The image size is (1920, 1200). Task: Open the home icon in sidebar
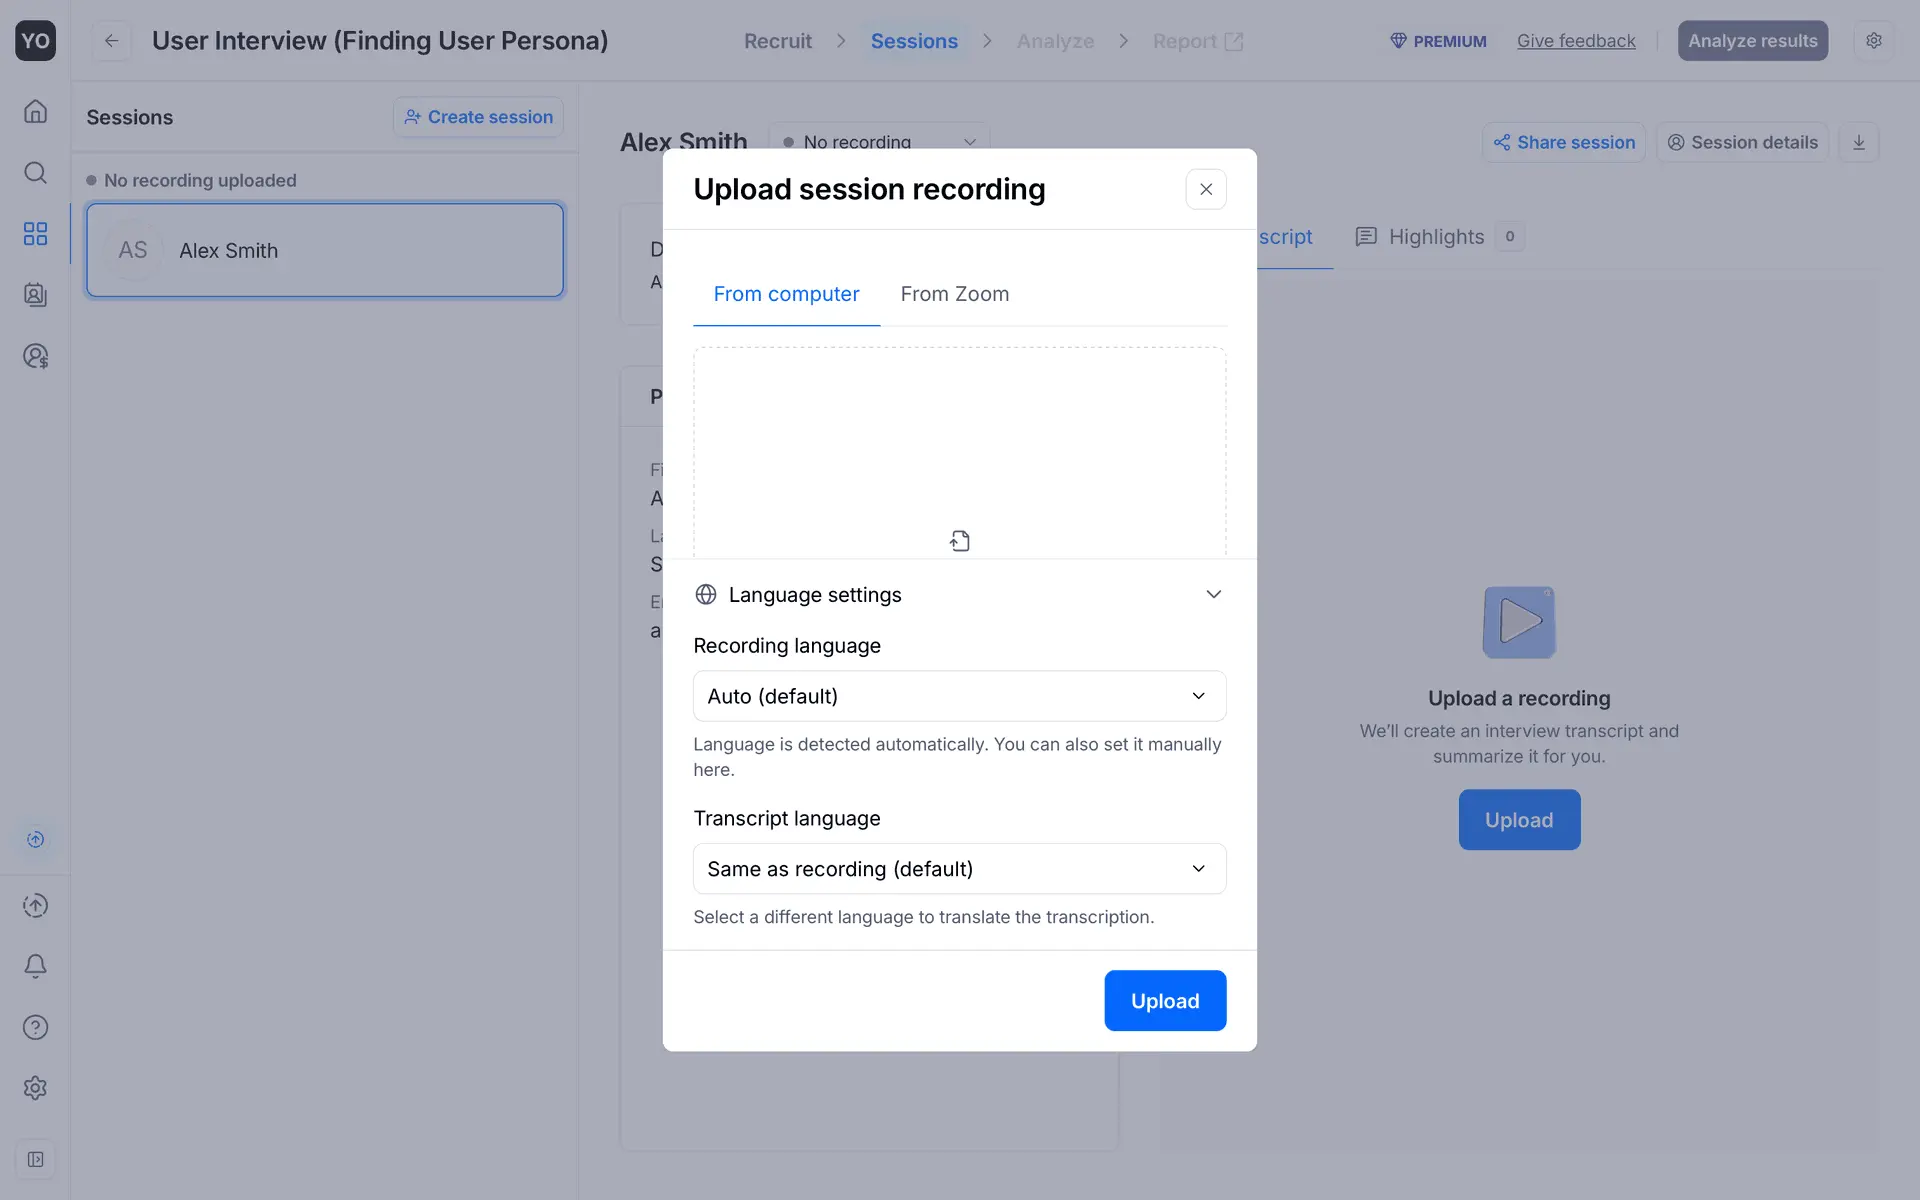click(35, 111)
